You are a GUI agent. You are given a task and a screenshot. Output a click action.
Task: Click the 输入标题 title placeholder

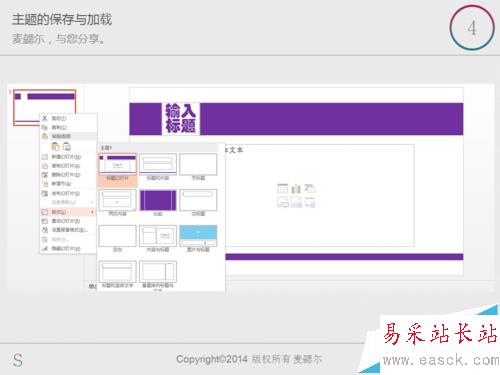coord(180,119)
